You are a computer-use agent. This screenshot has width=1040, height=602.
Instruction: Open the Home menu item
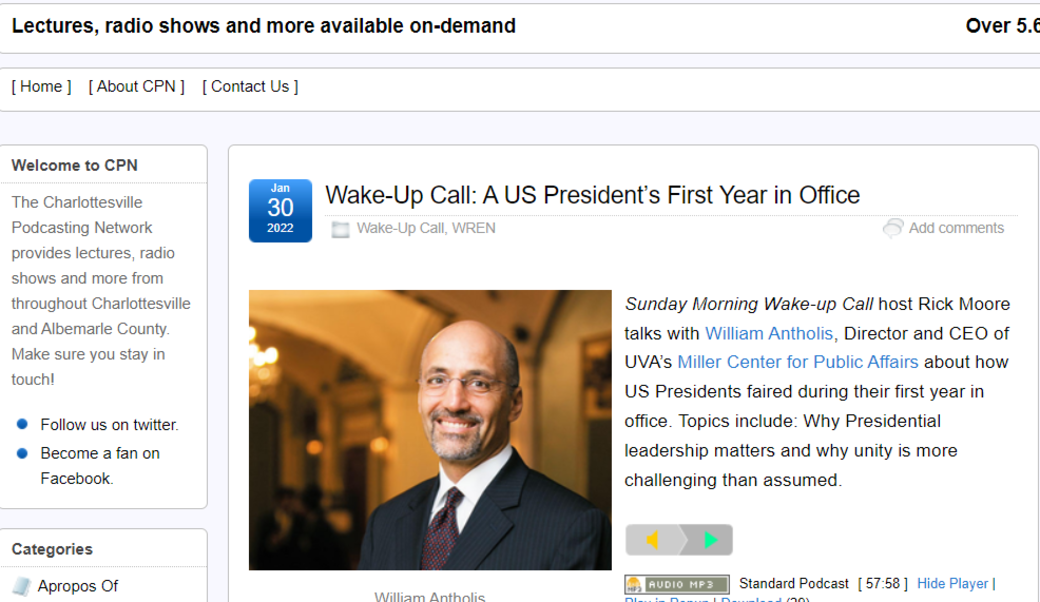click(x=40, y=86)
